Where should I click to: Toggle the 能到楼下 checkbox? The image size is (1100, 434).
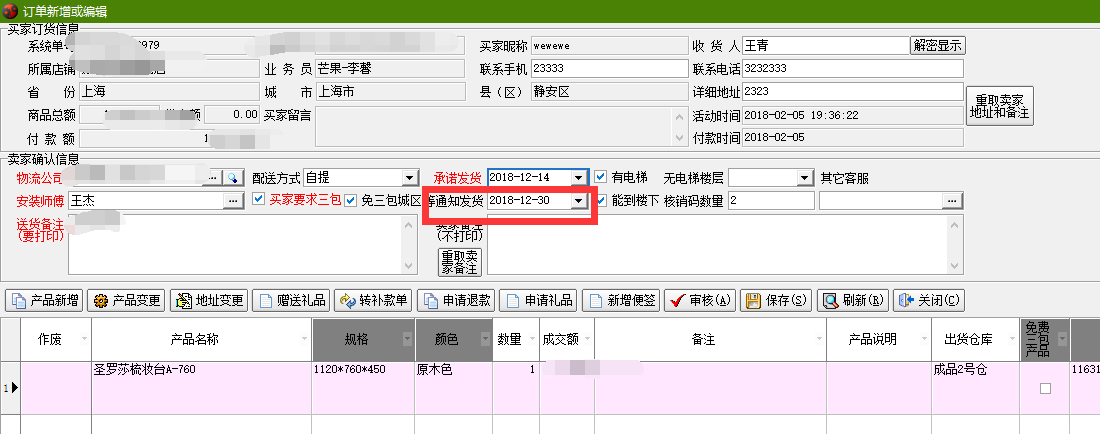tap(601, 200)
